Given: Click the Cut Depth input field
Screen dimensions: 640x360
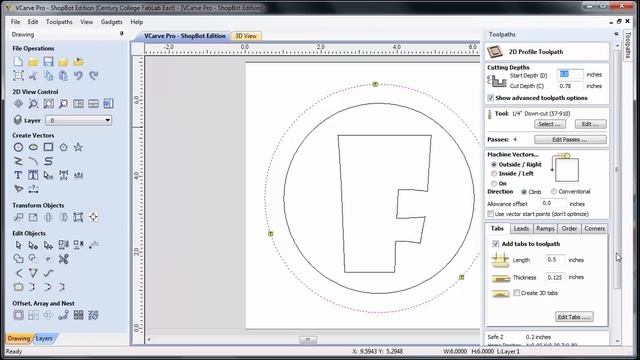Looking at the screenshot, I should (570, 86).
